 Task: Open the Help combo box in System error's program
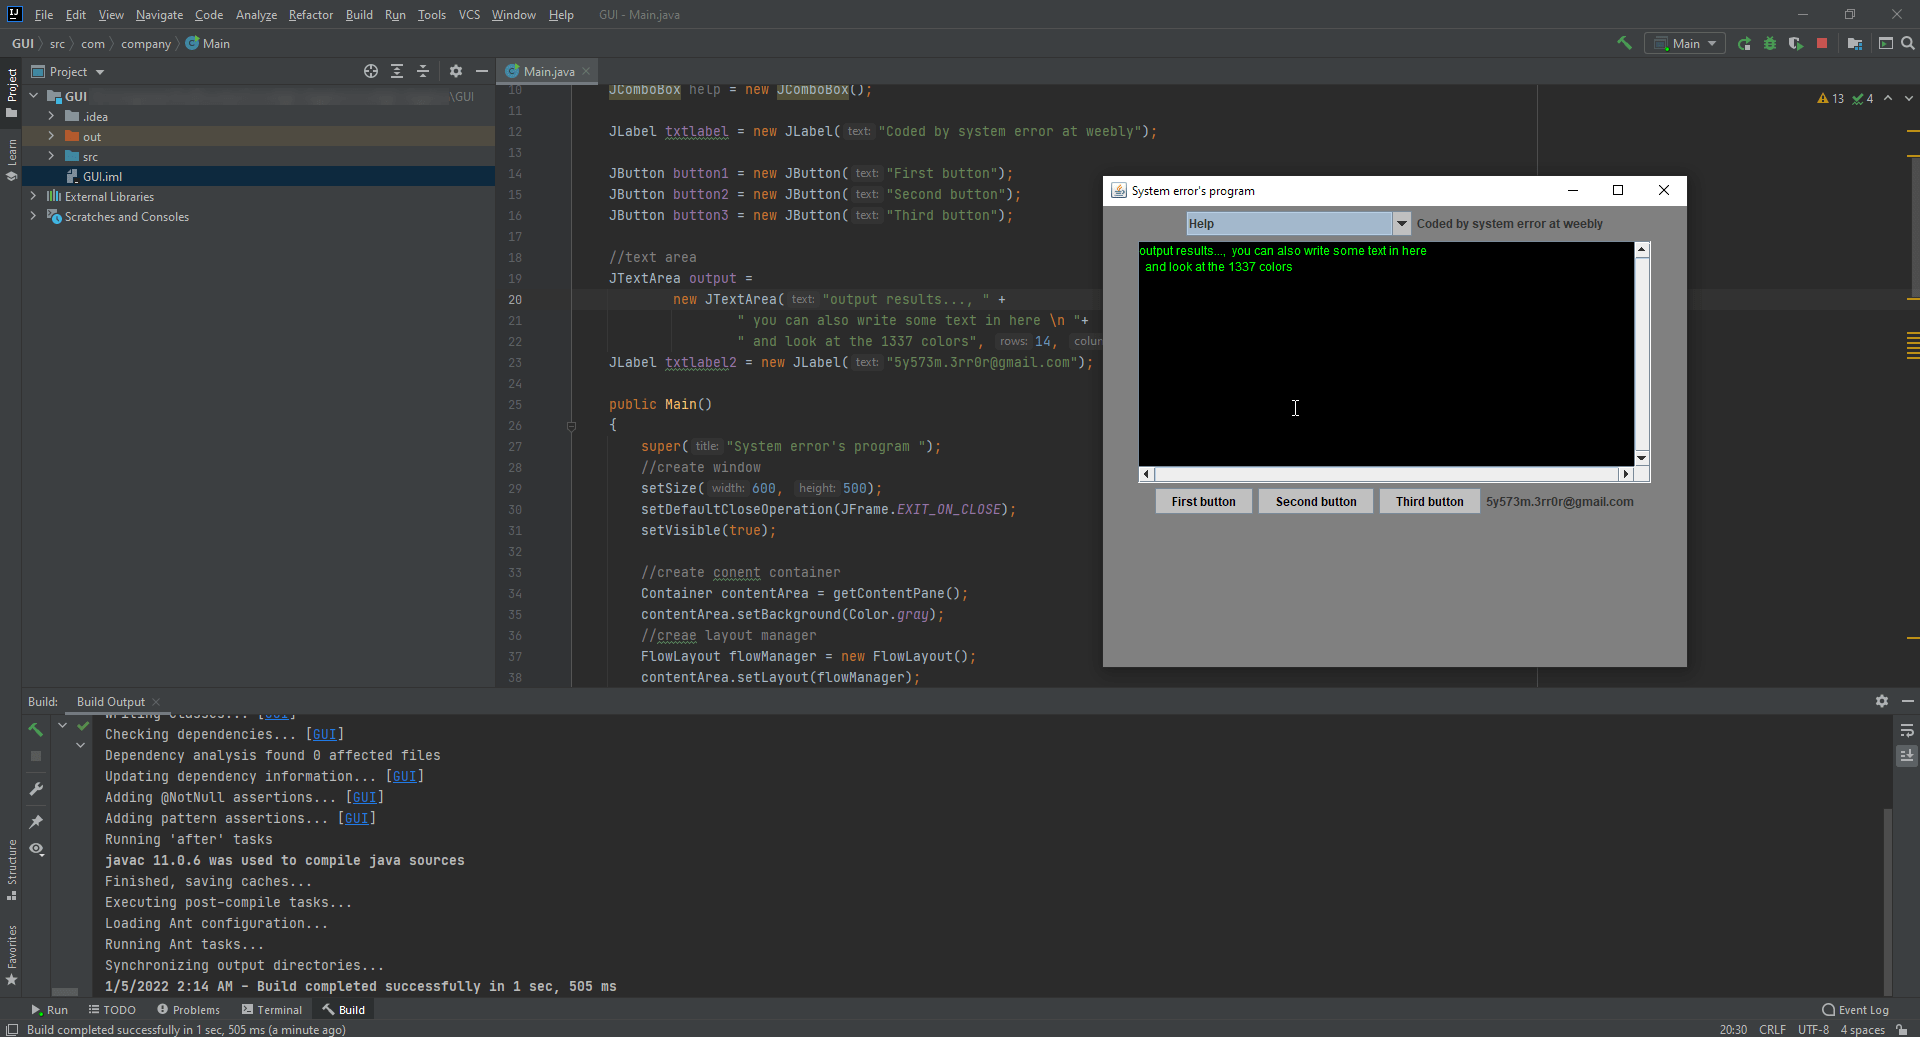pyautogui.click(x=1402, y=223)
